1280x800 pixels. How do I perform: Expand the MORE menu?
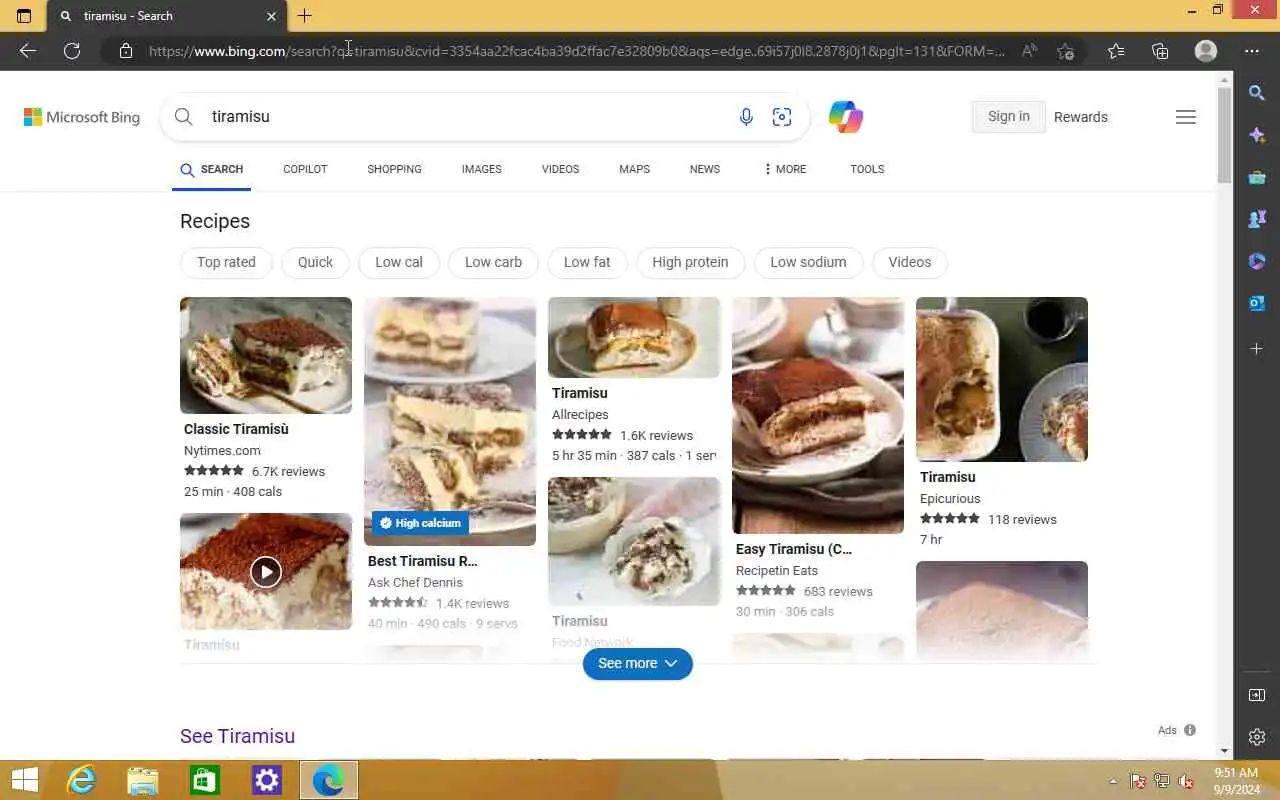pyautogui.click(x=784, y=169)
